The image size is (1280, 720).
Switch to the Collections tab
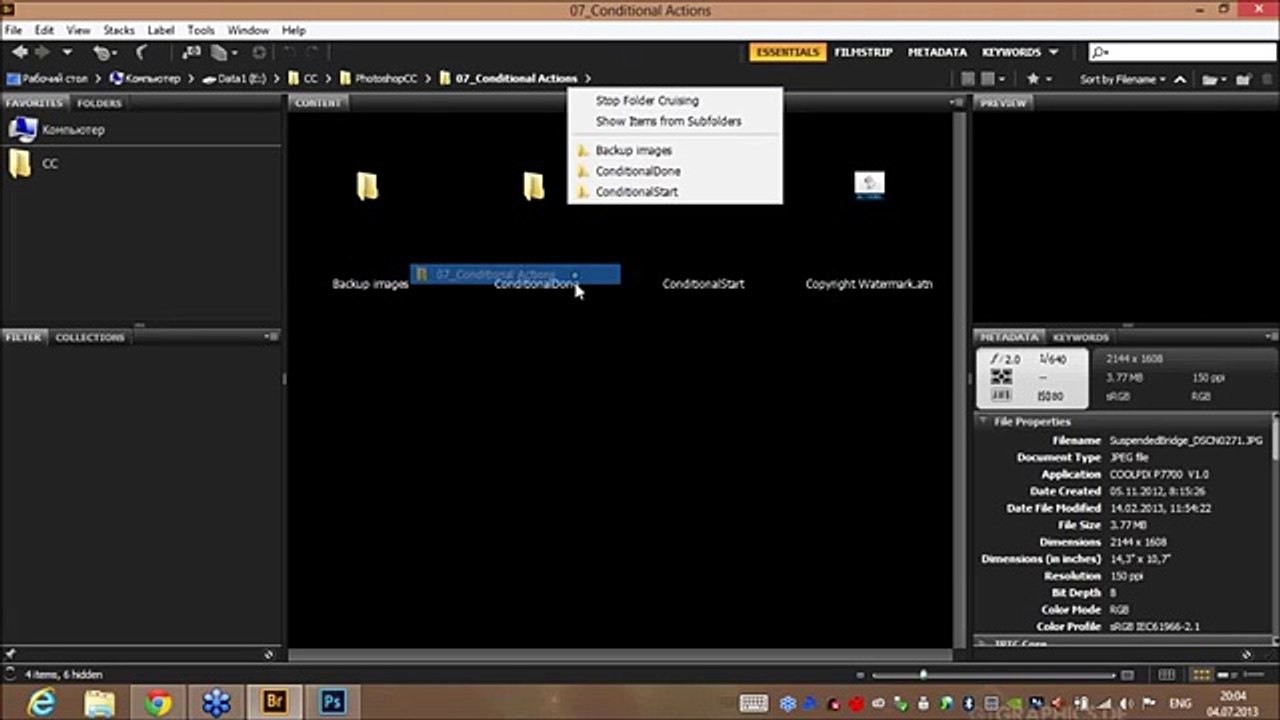point(90,337)
